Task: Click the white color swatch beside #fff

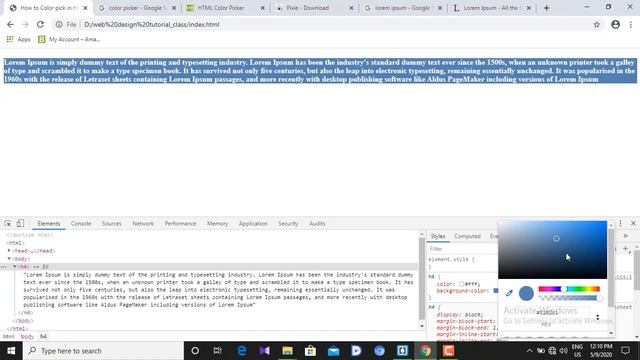Action: coord(461,284)
